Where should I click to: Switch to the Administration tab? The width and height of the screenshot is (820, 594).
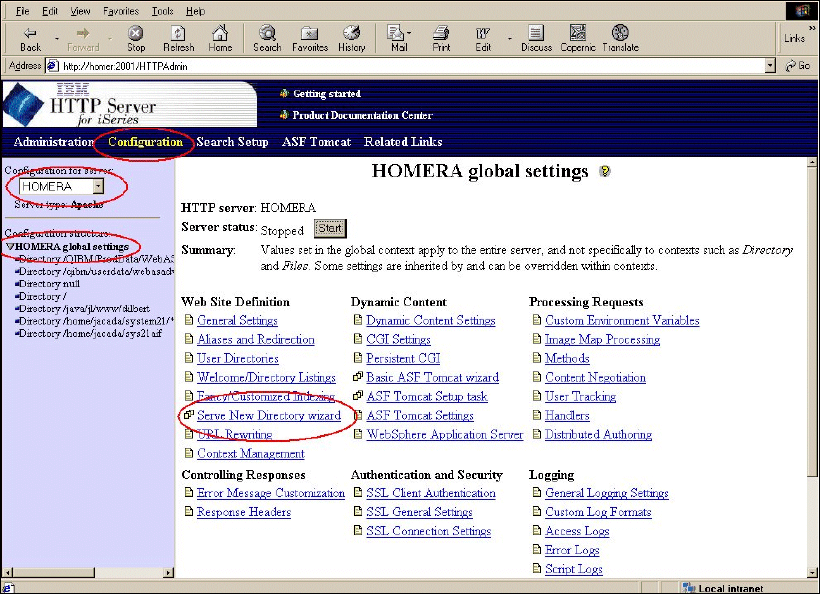click(x=54, y=142)
